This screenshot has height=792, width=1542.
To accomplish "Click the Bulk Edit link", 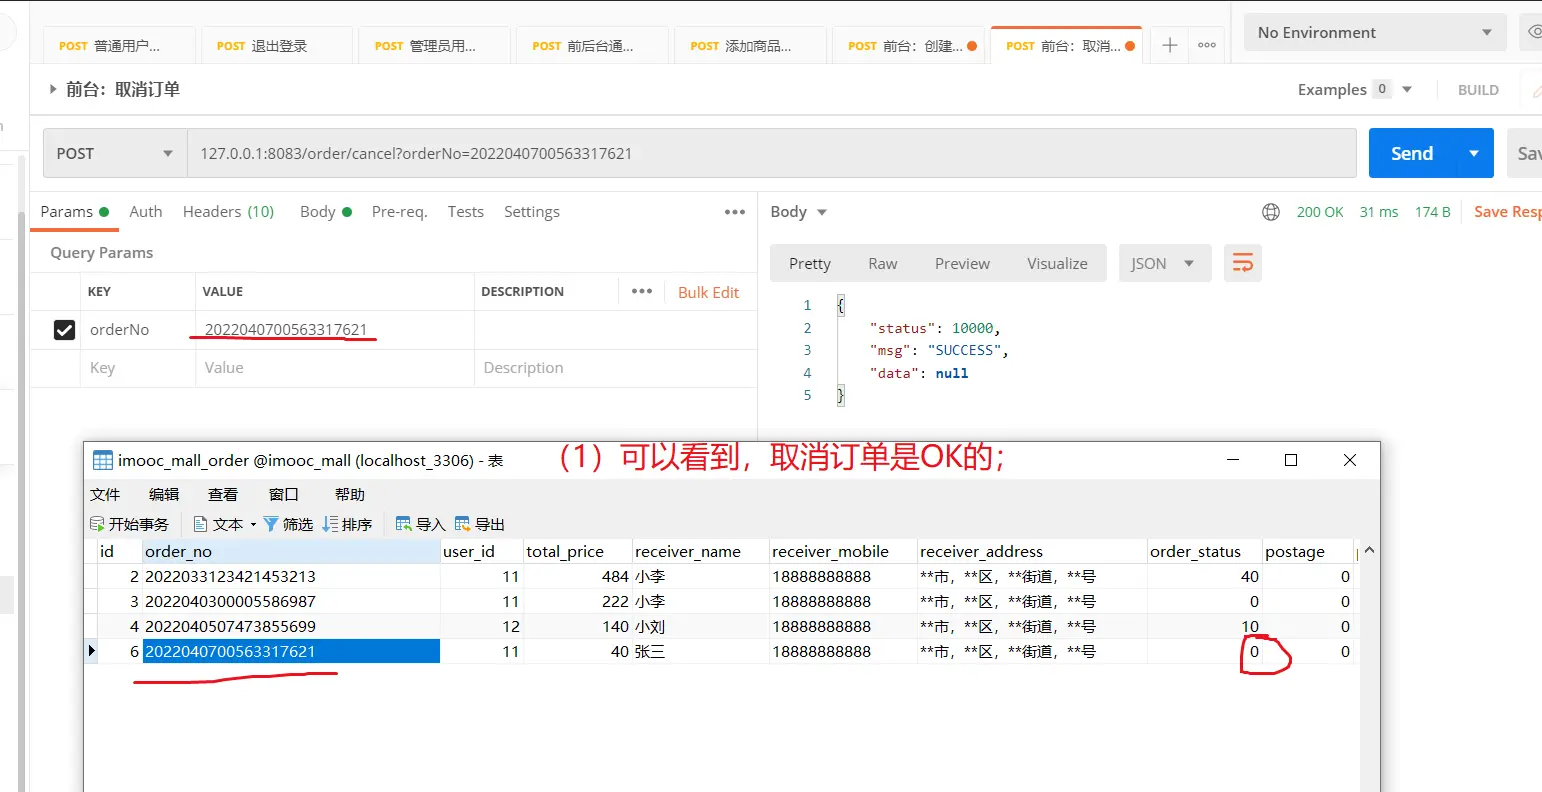I will coord(708,292).
